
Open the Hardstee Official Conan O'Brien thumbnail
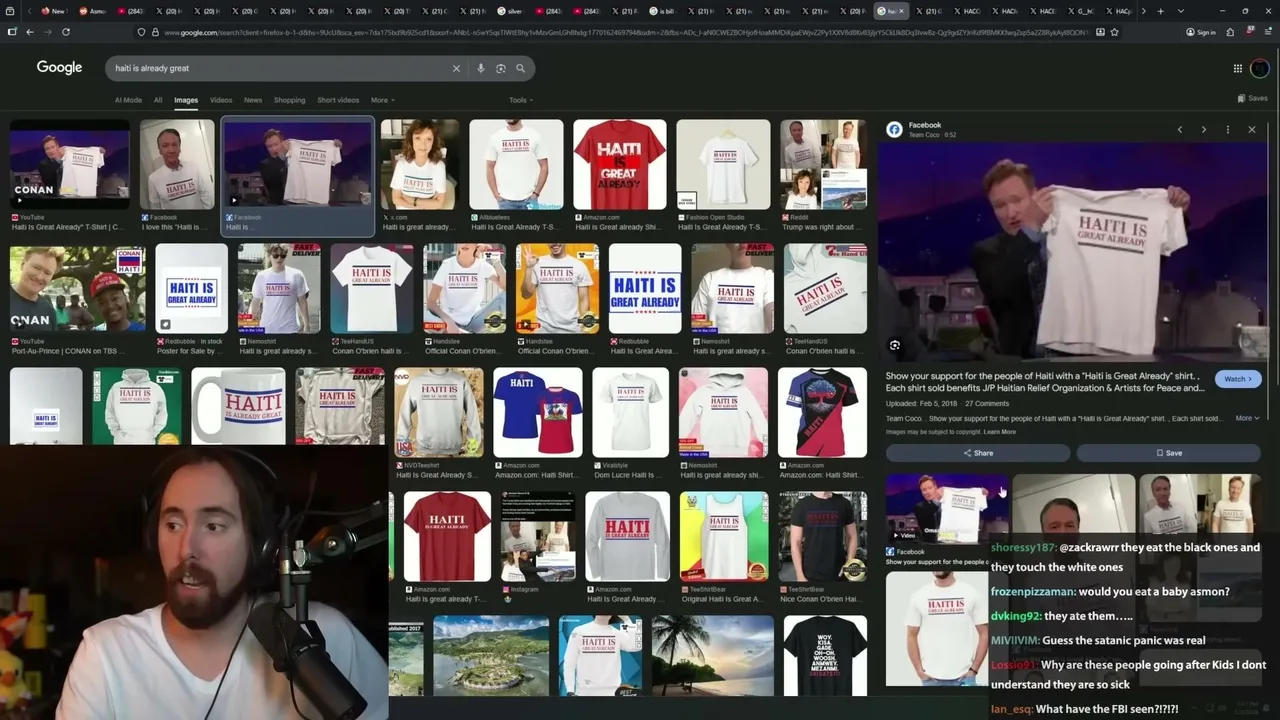(x=557, y=289)
